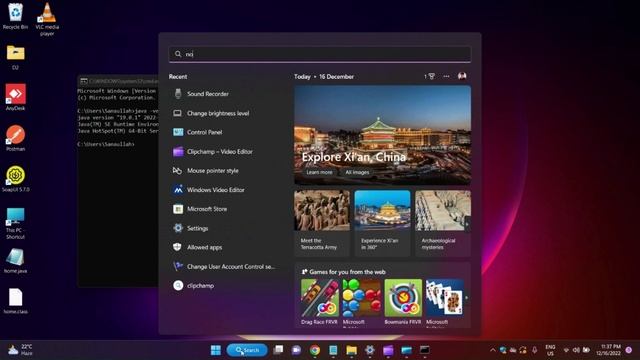Screen dimensions: 640x360
Task: Open the three-dot more options menu
Action: tap(446, 76)
